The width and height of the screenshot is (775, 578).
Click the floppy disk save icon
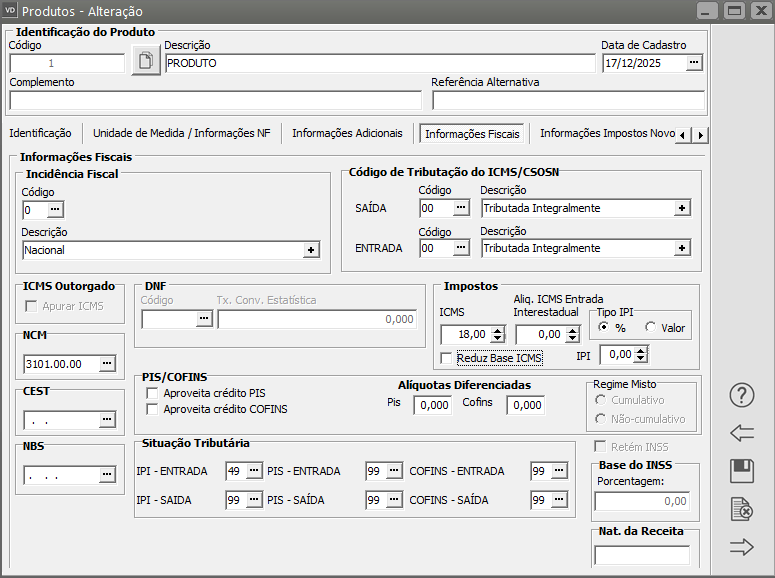[741, 471]
